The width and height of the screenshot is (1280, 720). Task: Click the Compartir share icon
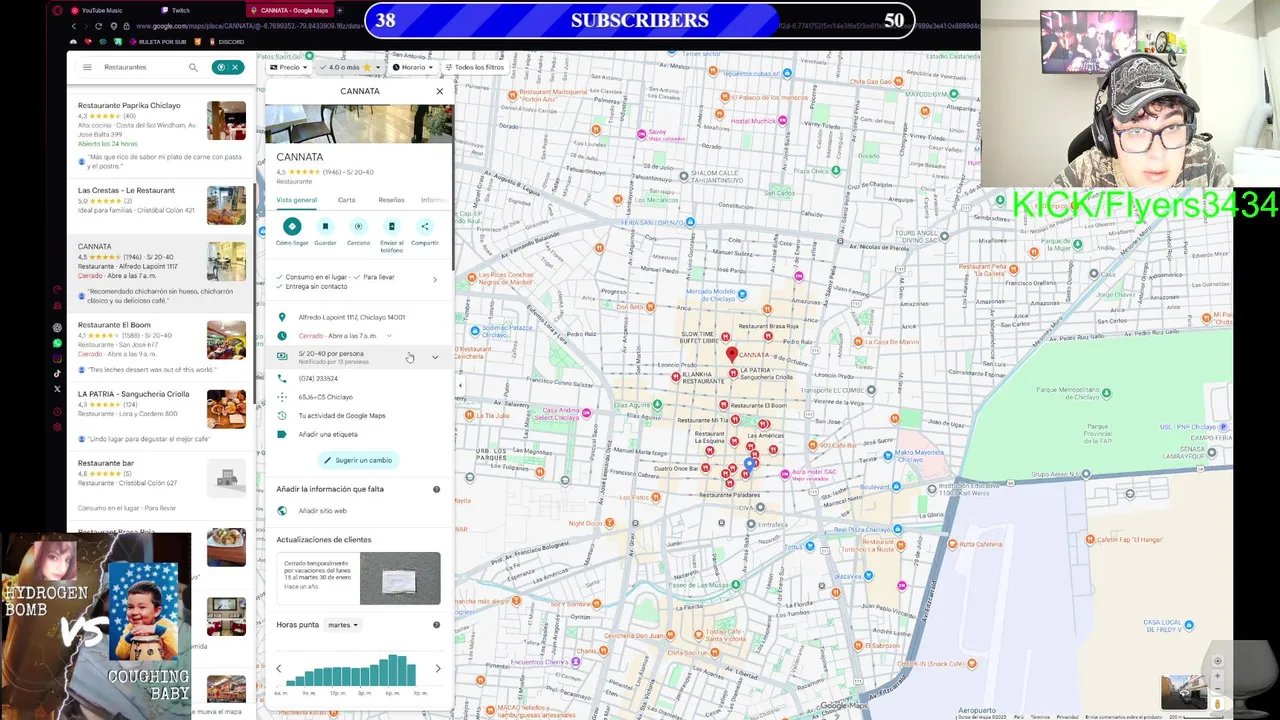pyautogui.click(x=425, y=226)
